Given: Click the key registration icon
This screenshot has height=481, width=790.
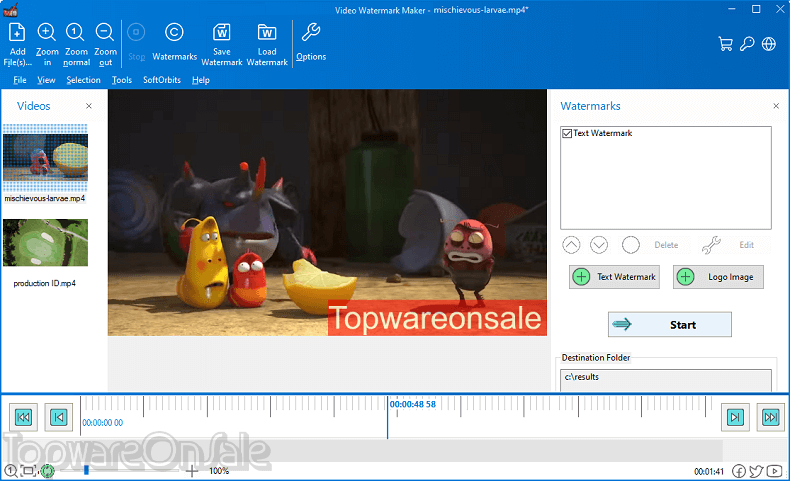Looking at the screenshot, I should [x=747, y=44].
